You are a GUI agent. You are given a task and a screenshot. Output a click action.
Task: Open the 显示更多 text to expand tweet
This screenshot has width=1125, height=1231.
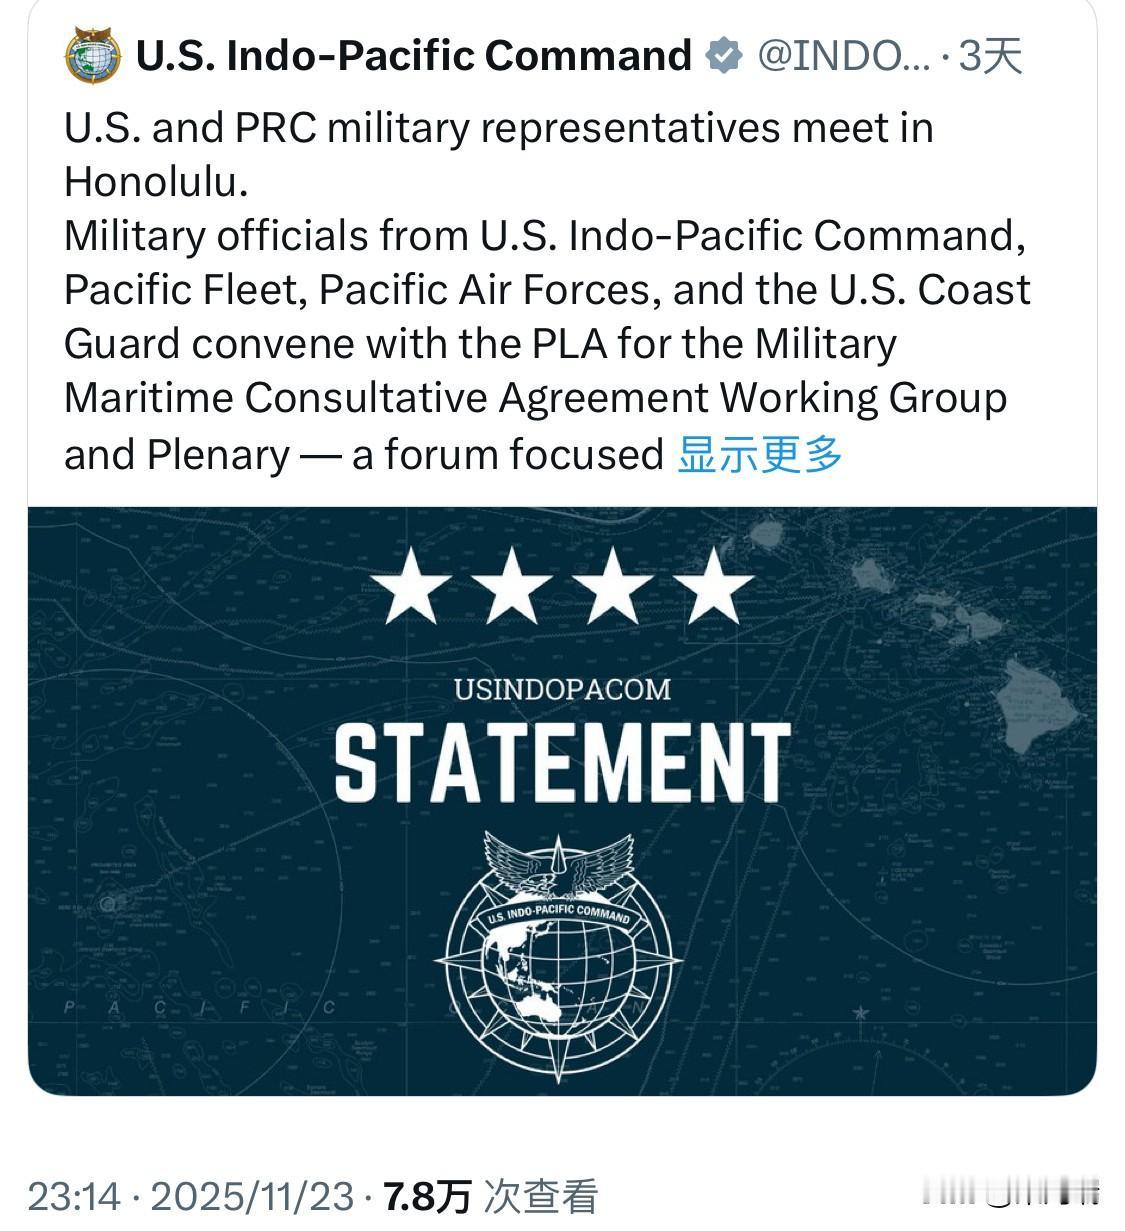pos(761,455)
